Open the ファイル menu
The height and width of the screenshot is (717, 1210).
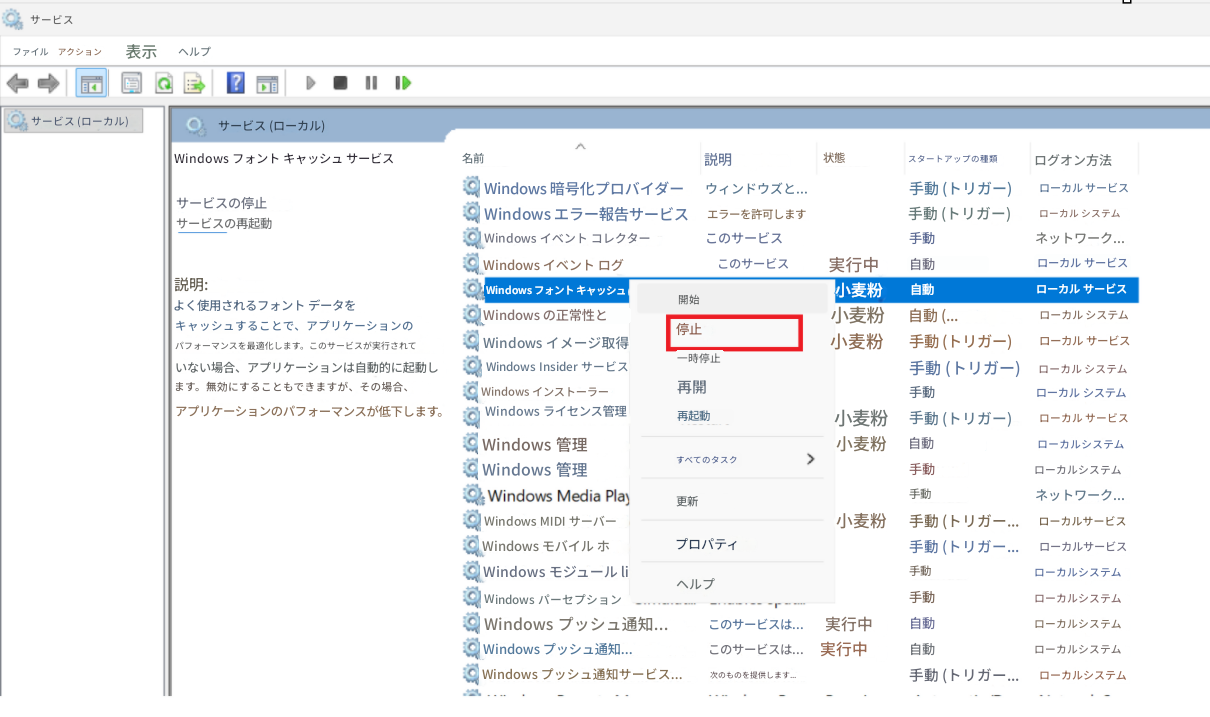(30, 51)
